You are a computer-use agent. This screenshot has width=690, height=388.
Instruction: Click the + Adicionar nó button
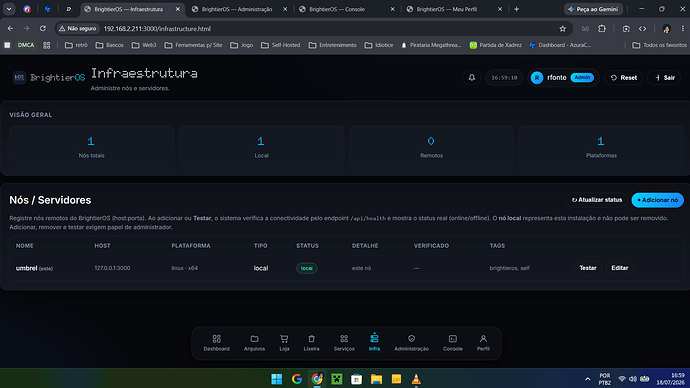click(x=657, y=200)
